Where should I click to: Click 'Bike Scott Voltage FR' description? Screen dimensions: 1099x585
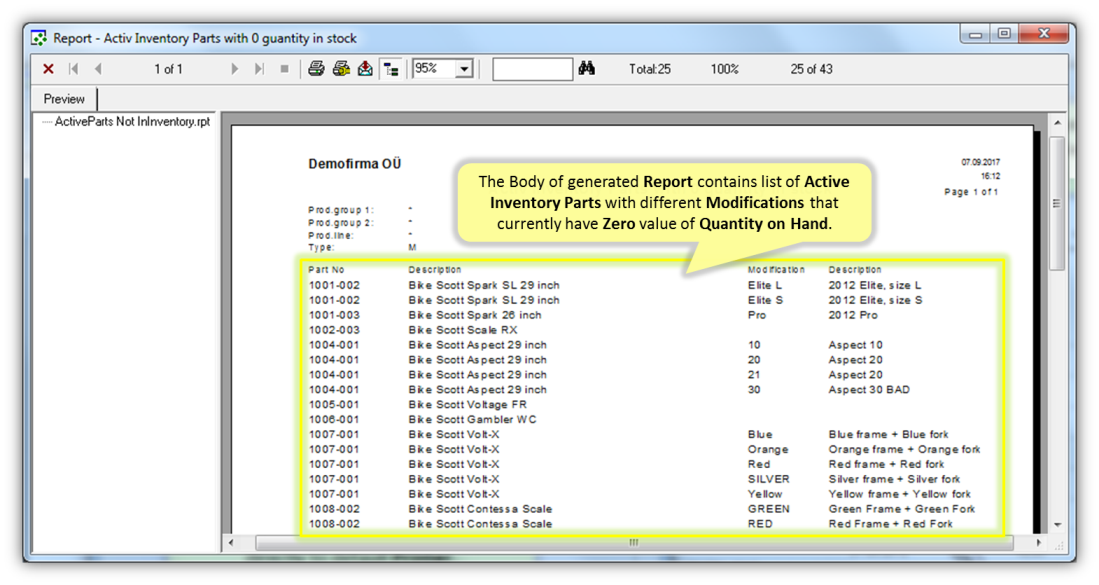pos(467,404)
